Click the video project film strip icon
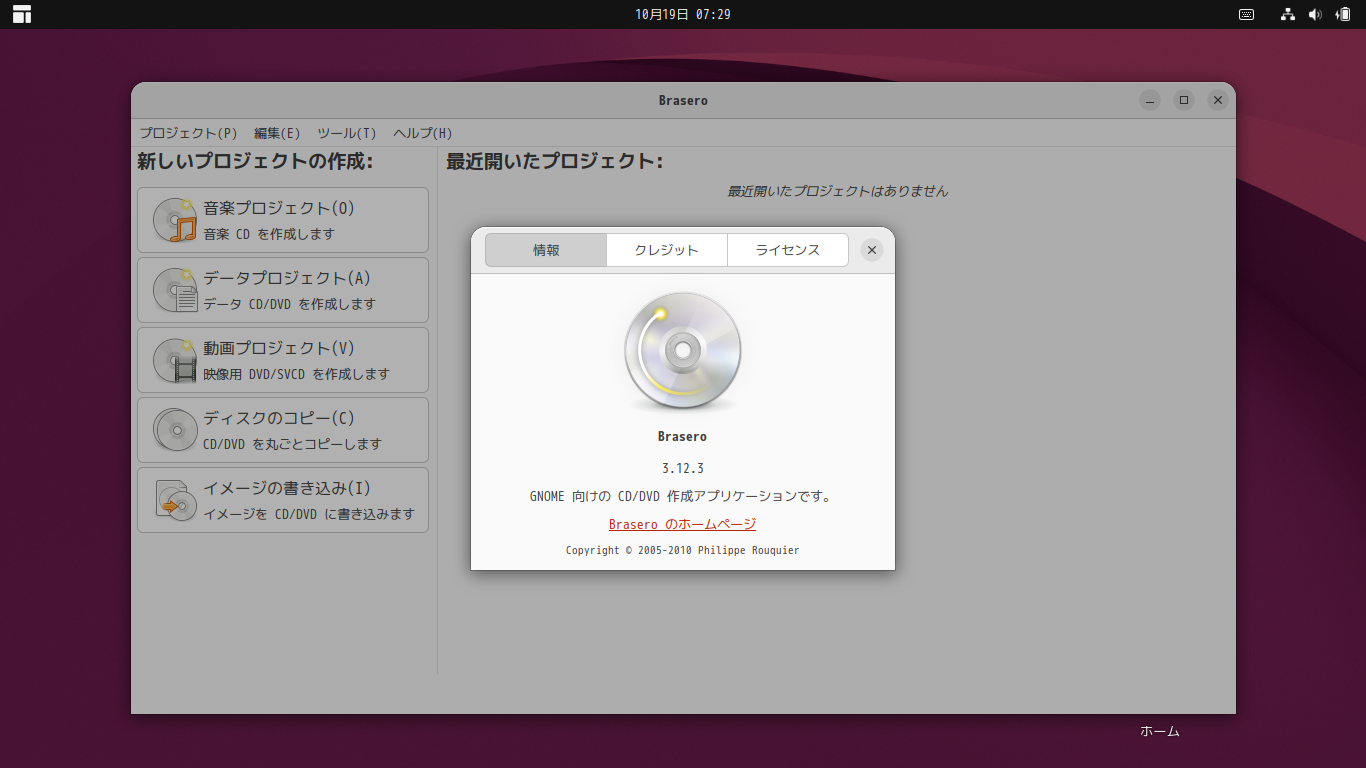The height and width of the screenshot is (768, 1366). click(175, 360)
